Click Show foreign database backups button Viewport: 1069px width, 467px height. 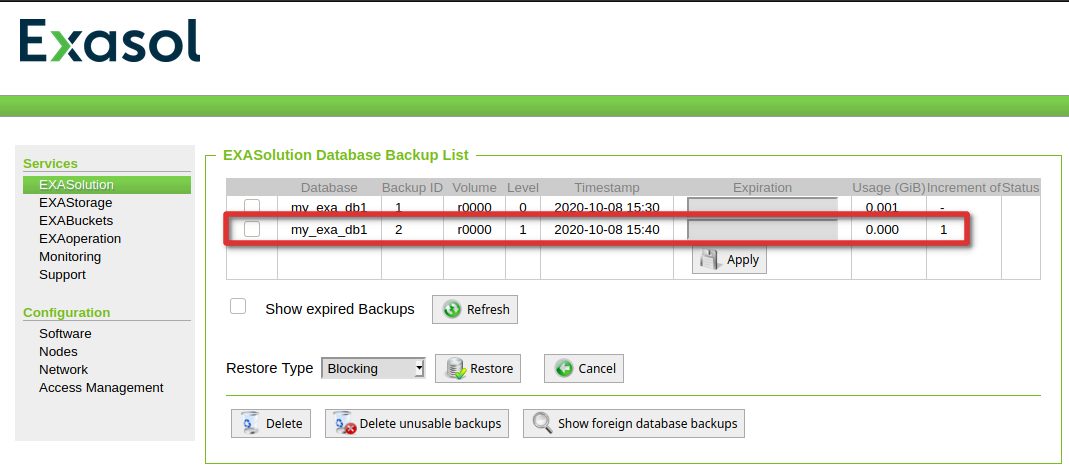tap(634, 423)
